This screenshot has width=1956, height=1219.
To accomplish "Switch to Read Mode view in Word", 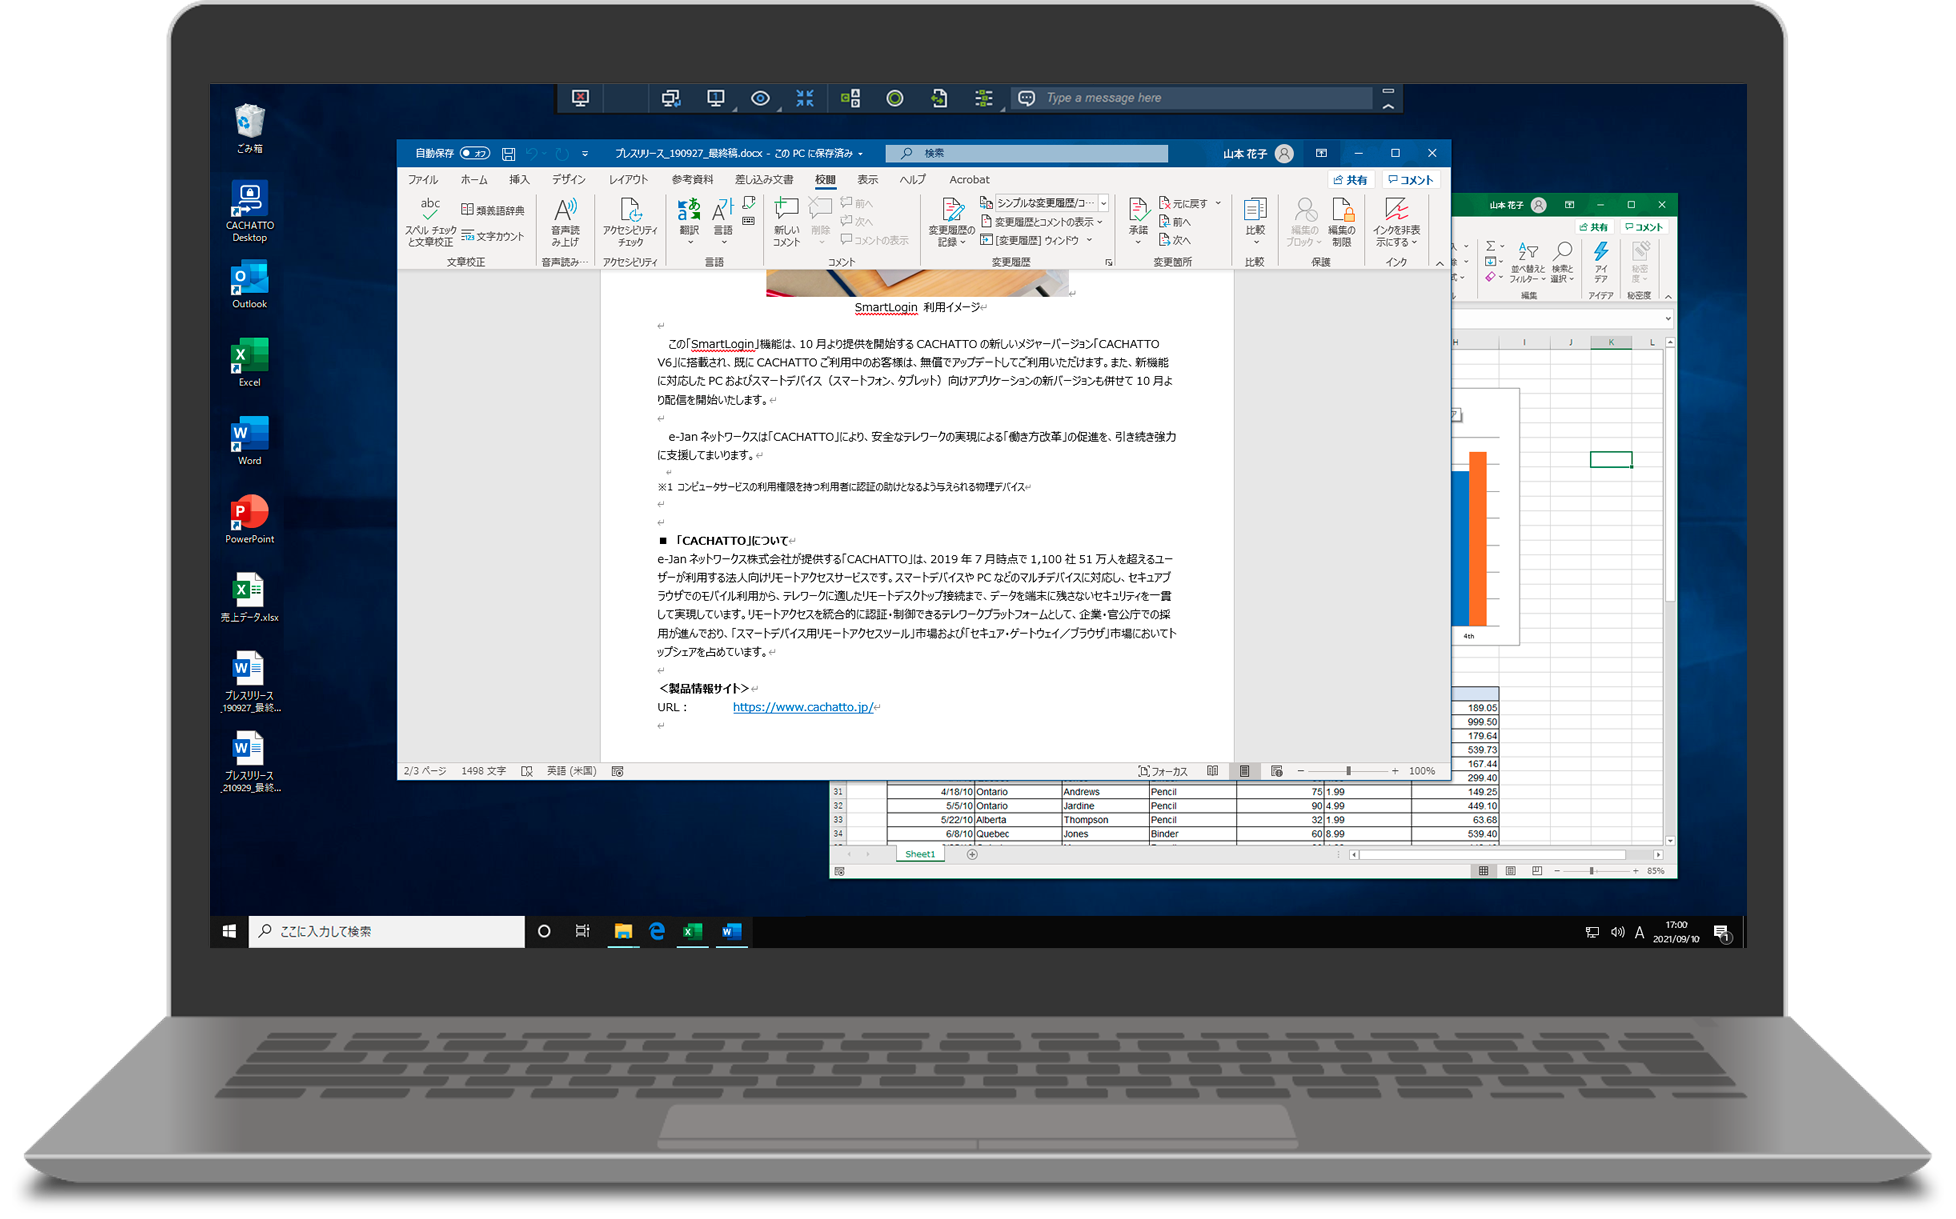I will click(x=1212, y=771).
